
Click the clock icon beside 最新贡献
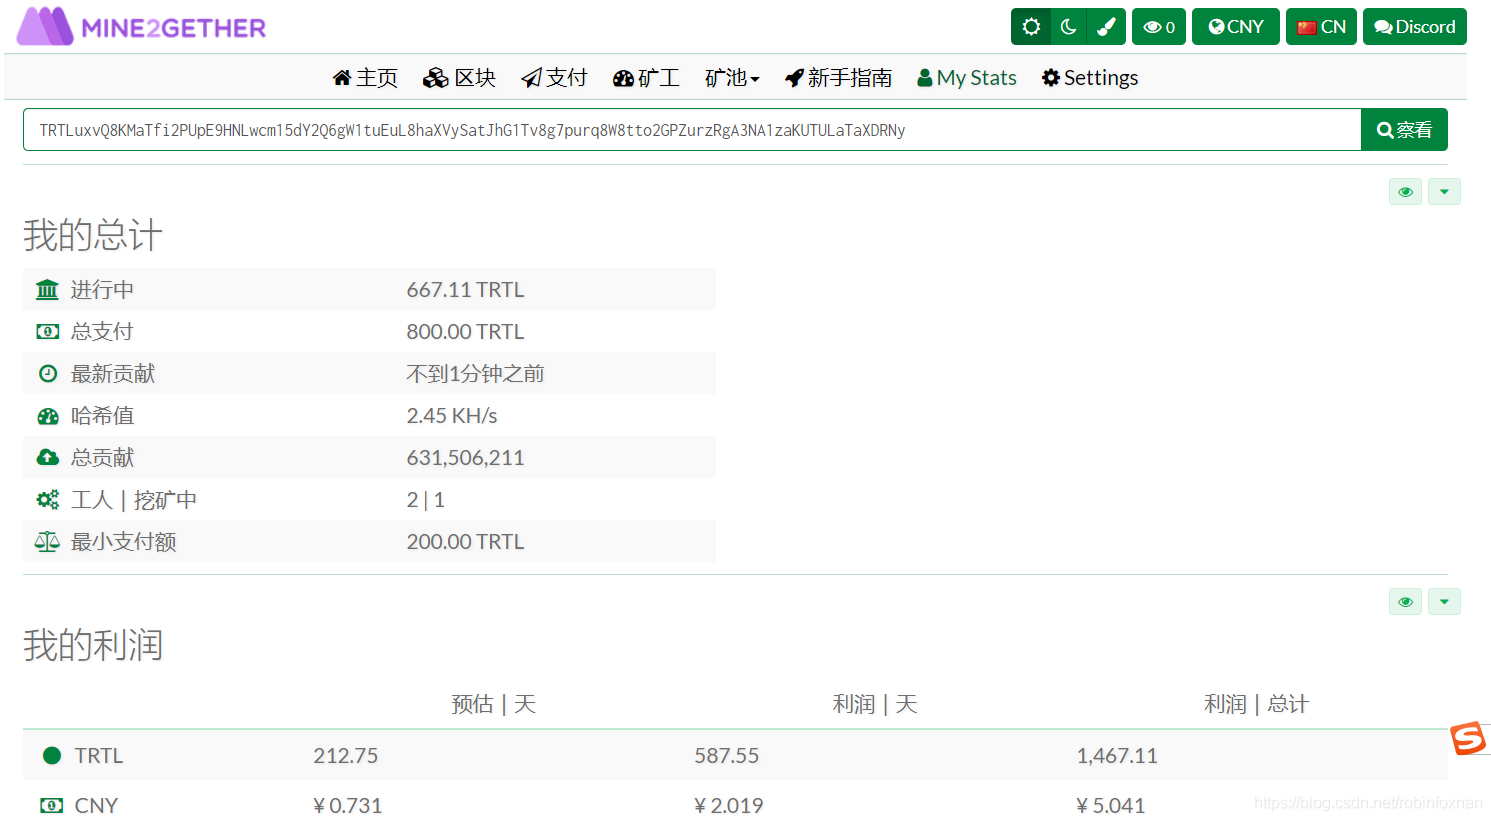point(47,374)
